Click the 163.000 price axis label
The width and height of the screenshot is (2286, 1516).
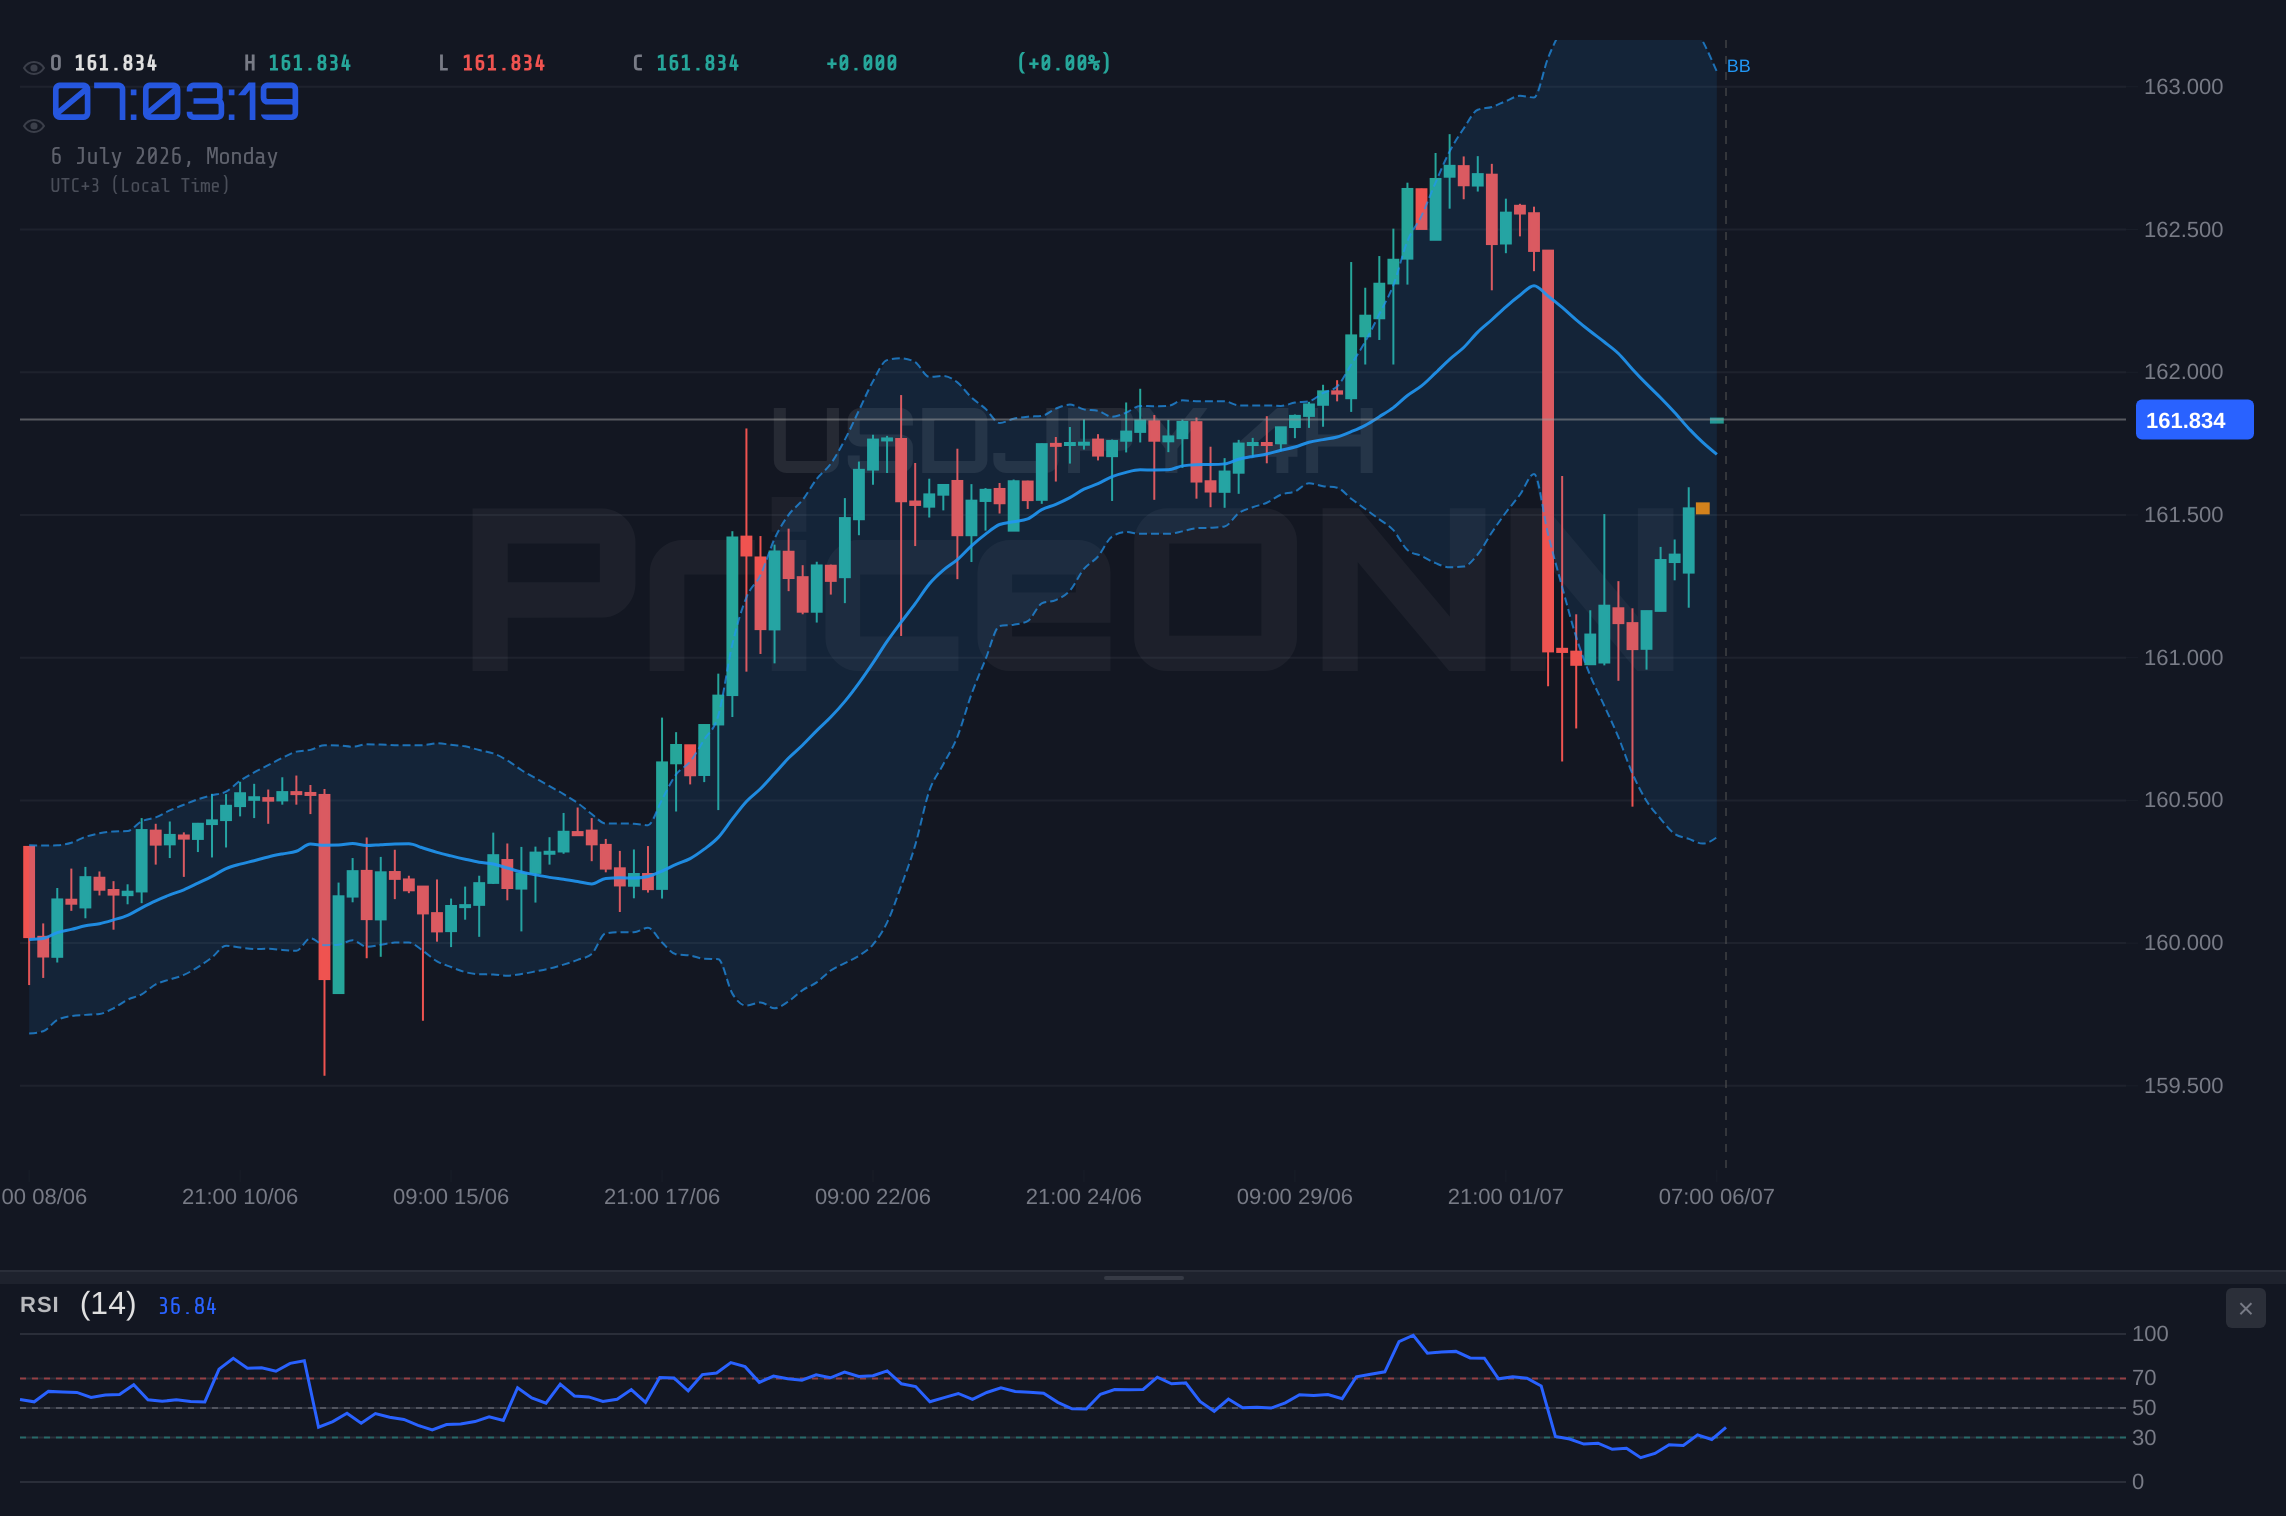(2183, 87)
